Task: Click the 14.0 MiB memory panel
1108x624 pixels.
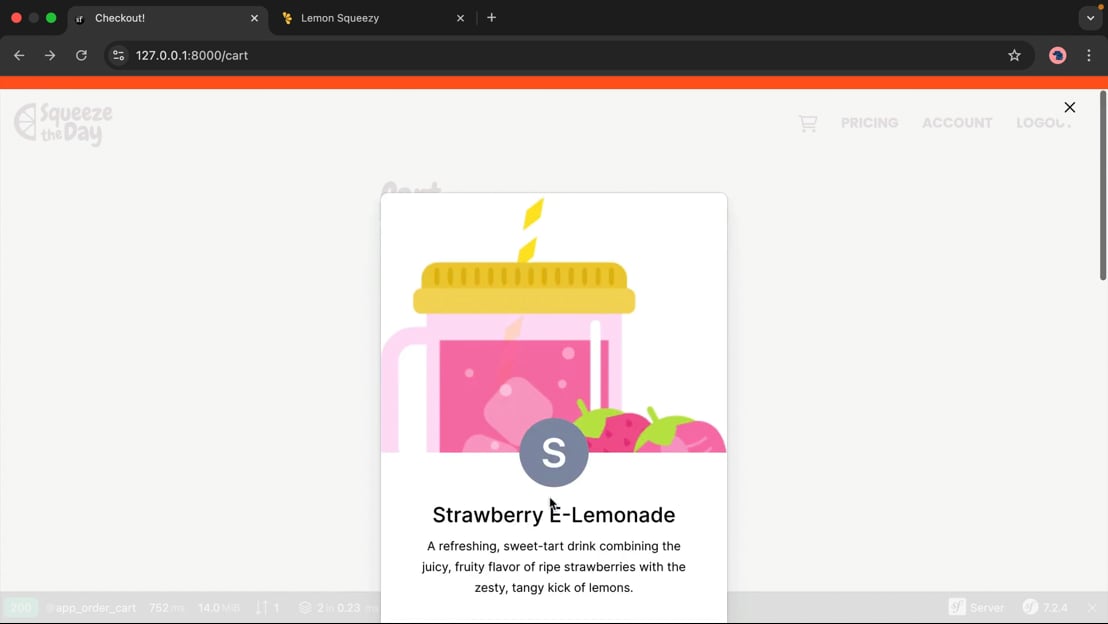Action: [219, 608]
